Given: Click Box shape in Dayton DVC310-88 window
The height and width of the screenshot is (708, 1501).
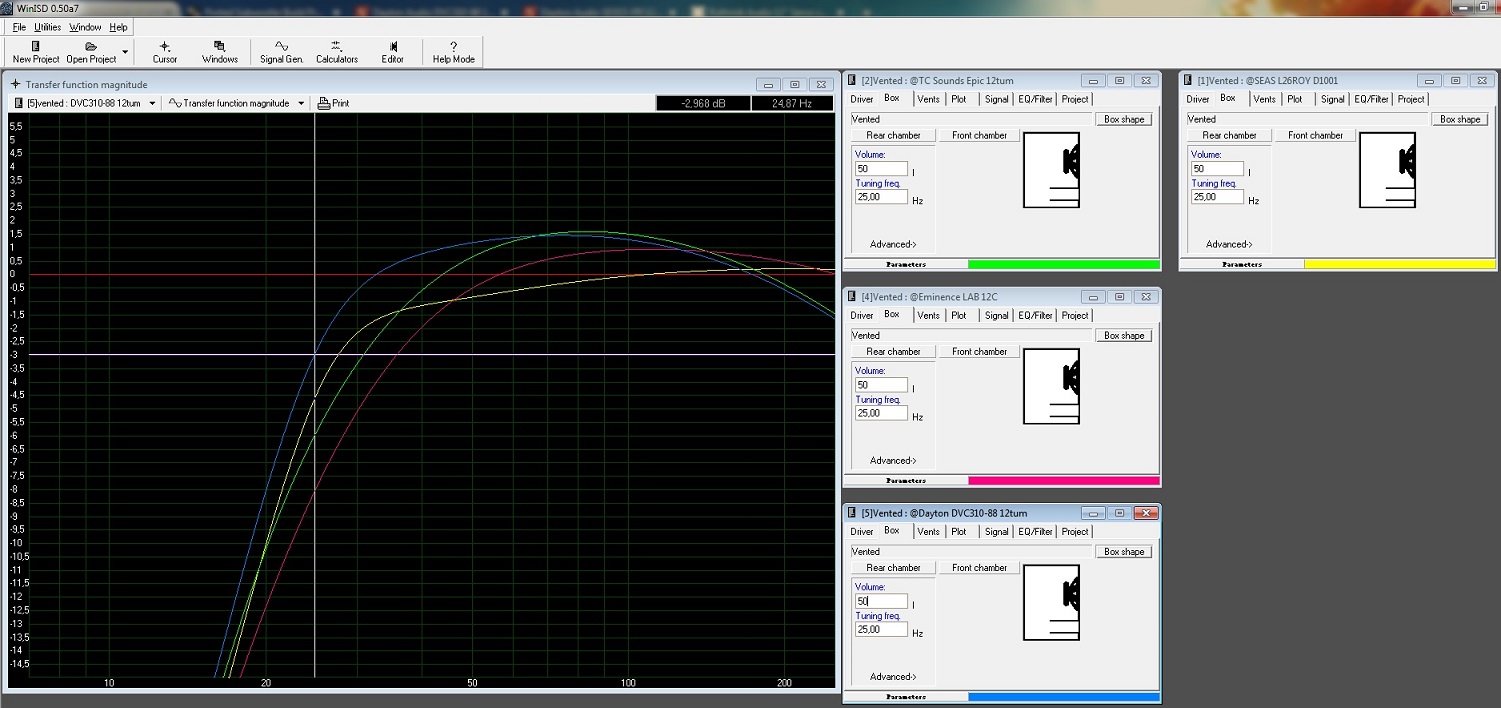Looking at the screenshot, I should (x=1125, y=552).
